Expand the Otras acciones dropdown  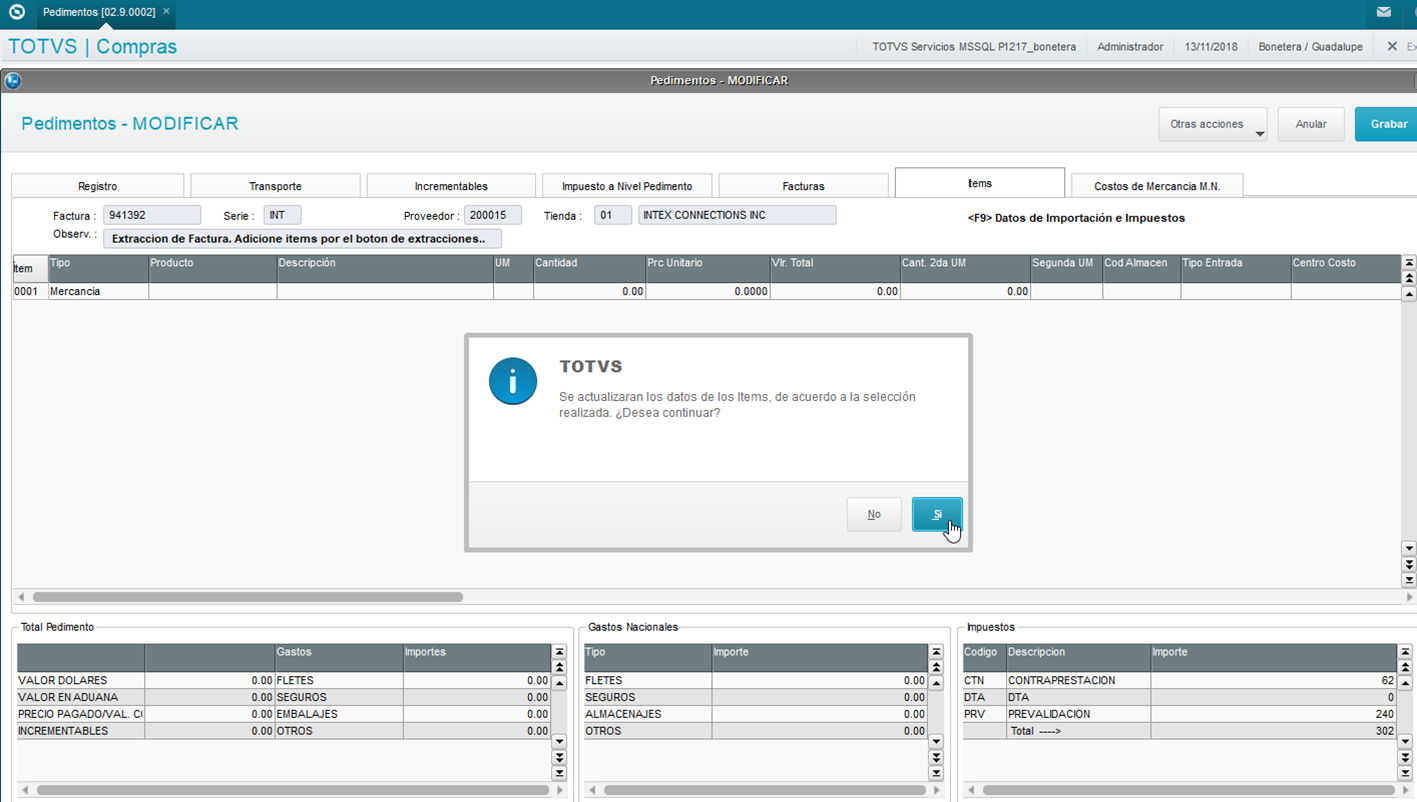[1213, 124]
